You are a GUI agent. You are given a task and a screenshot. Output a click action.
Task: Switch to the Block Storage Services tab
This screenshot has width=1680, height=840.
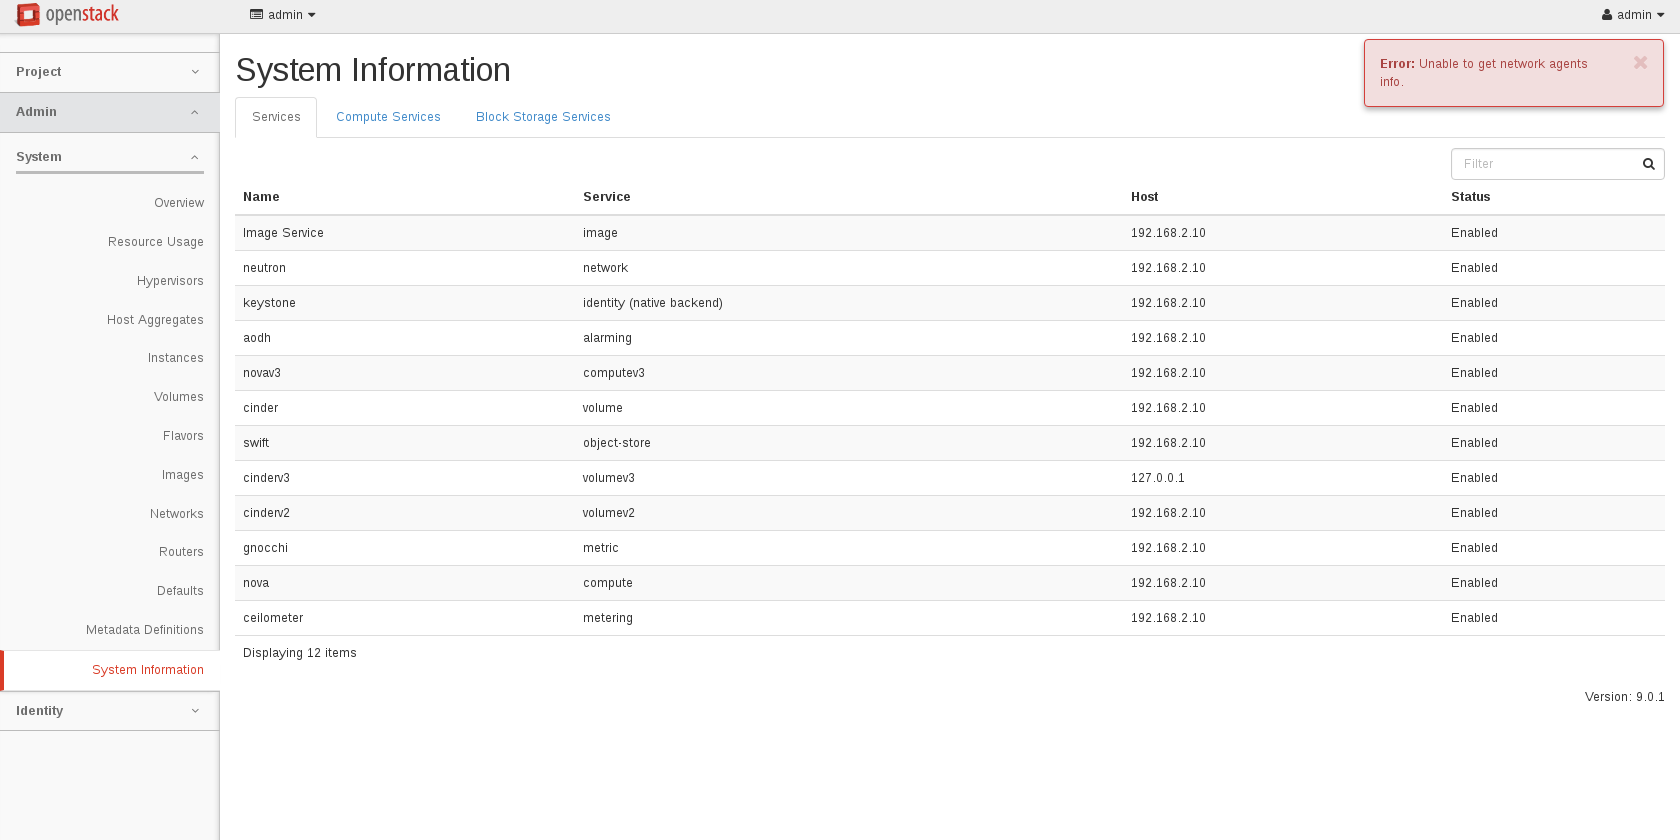point(543,117)
